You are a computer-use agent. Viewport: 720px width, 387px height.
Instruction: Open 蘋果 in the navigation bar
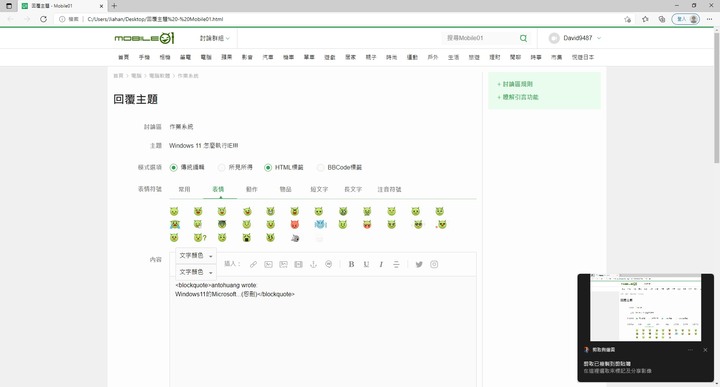click(227, 57)
